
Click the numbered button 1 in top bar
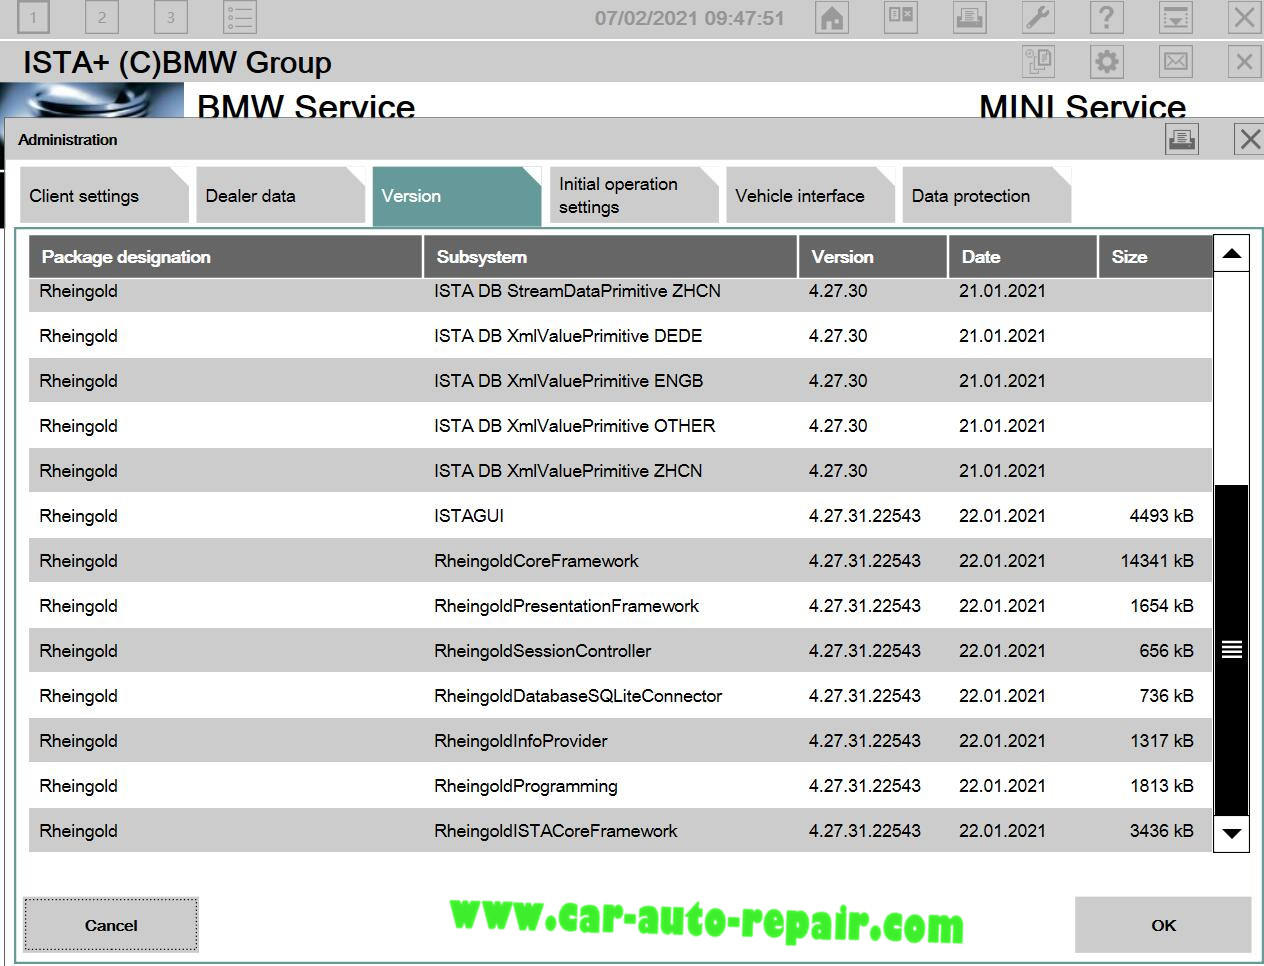tap(33, 17)
